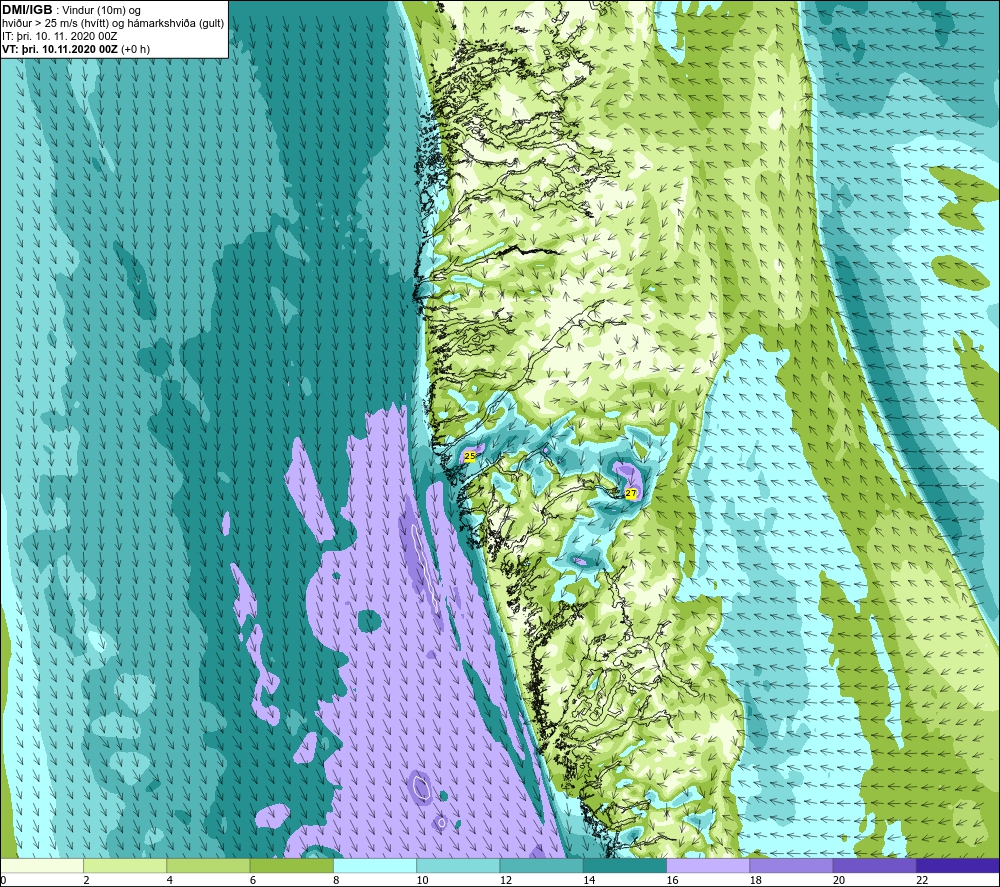
Task: Click the '6' value on the legend scale
Action: point(253,880)
